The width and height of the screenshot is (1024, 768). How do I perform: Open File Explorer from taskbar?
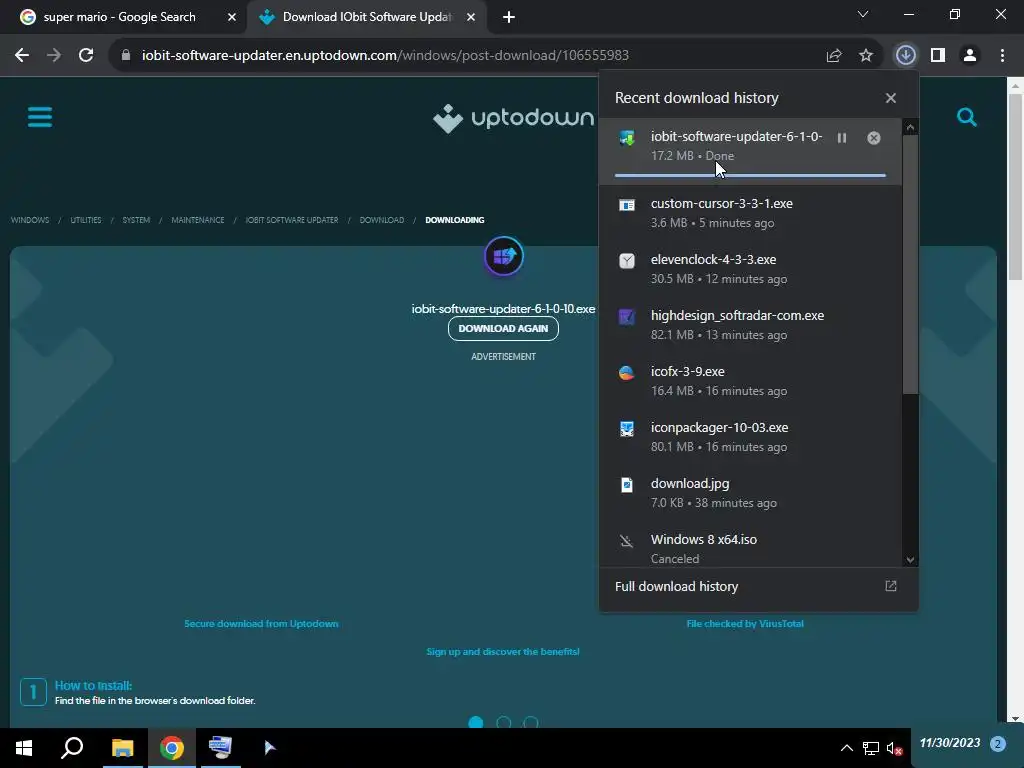[122, 748]
